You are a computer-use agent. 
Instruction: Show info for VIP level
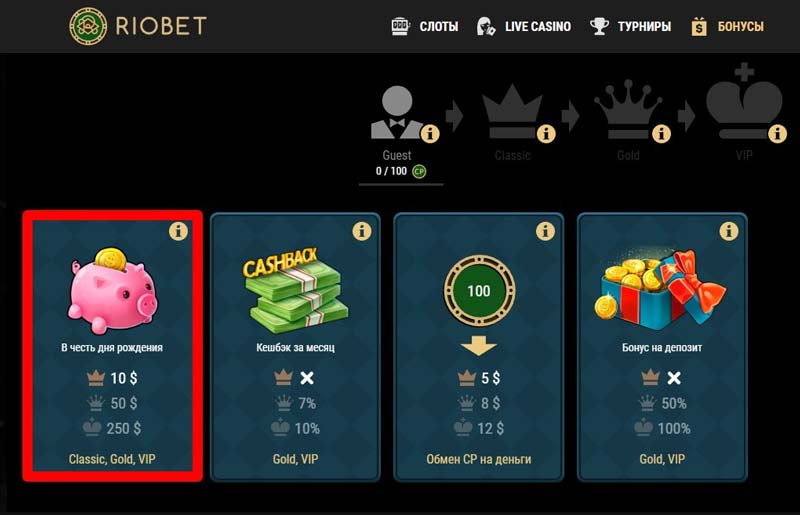click(777, 134)
